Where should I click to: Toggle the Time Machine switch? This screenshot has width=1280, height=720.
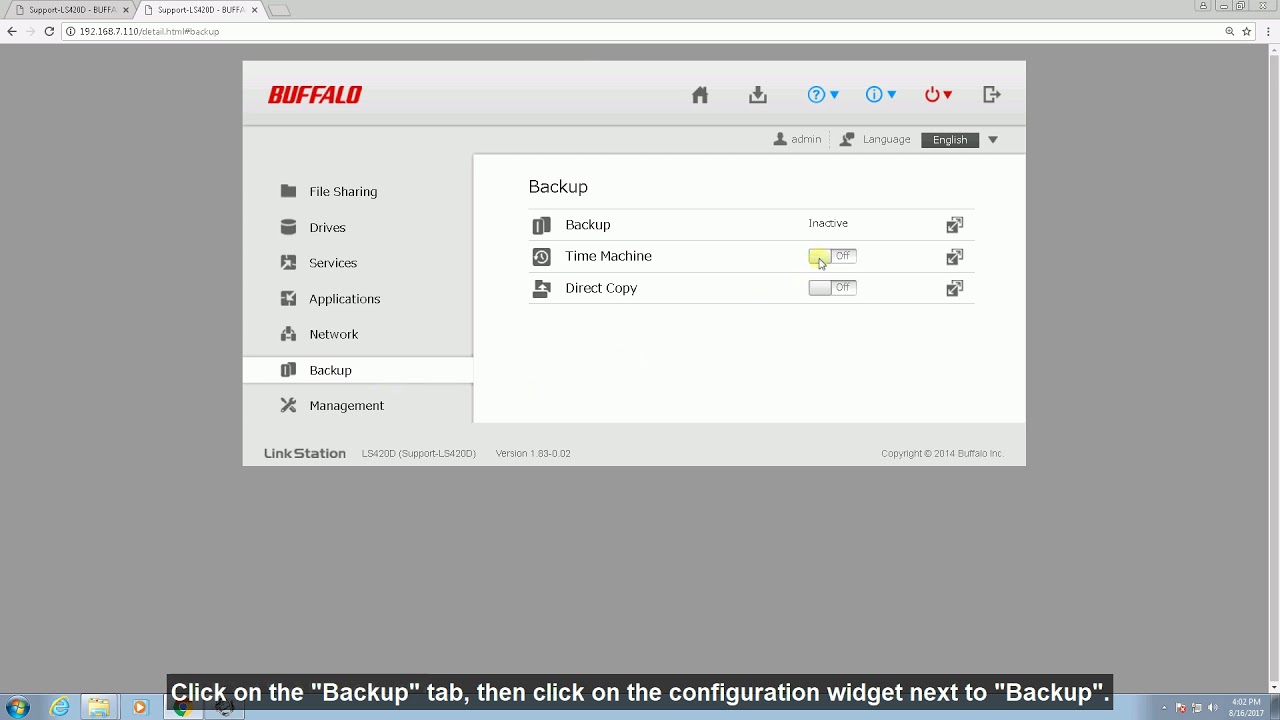coord(832,256)
